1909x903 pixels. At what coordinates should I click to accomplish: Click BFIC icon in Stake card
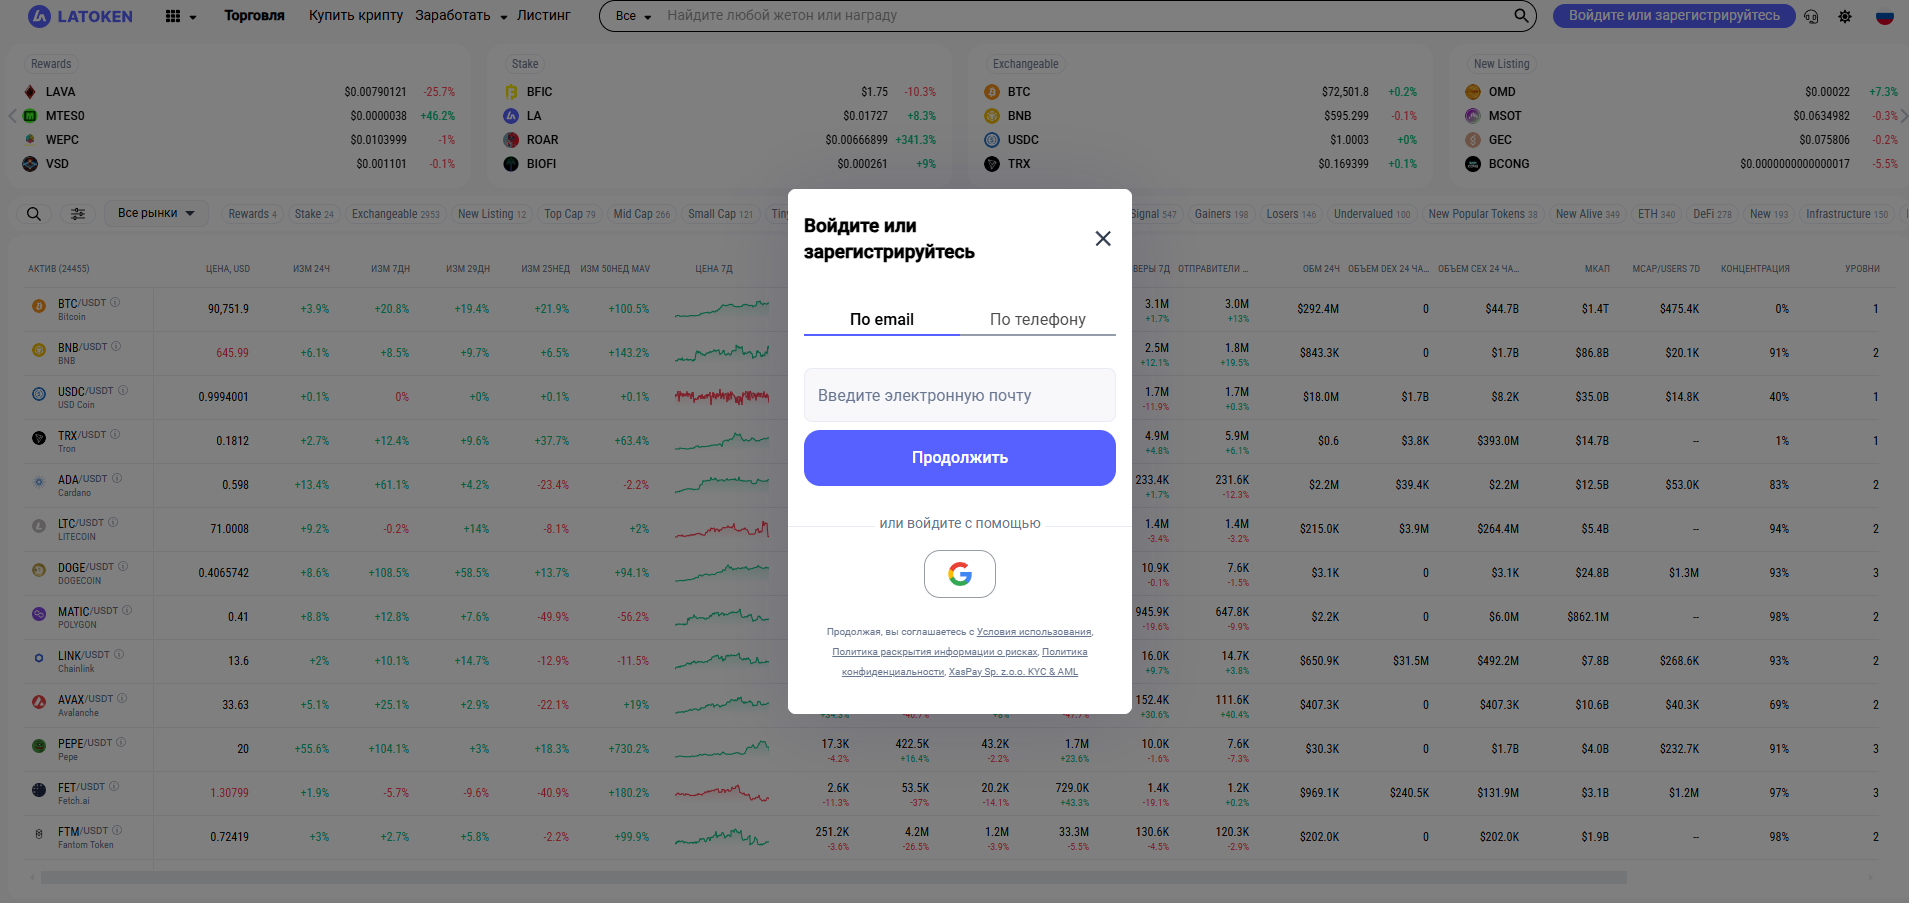click(x=511, y=92)
